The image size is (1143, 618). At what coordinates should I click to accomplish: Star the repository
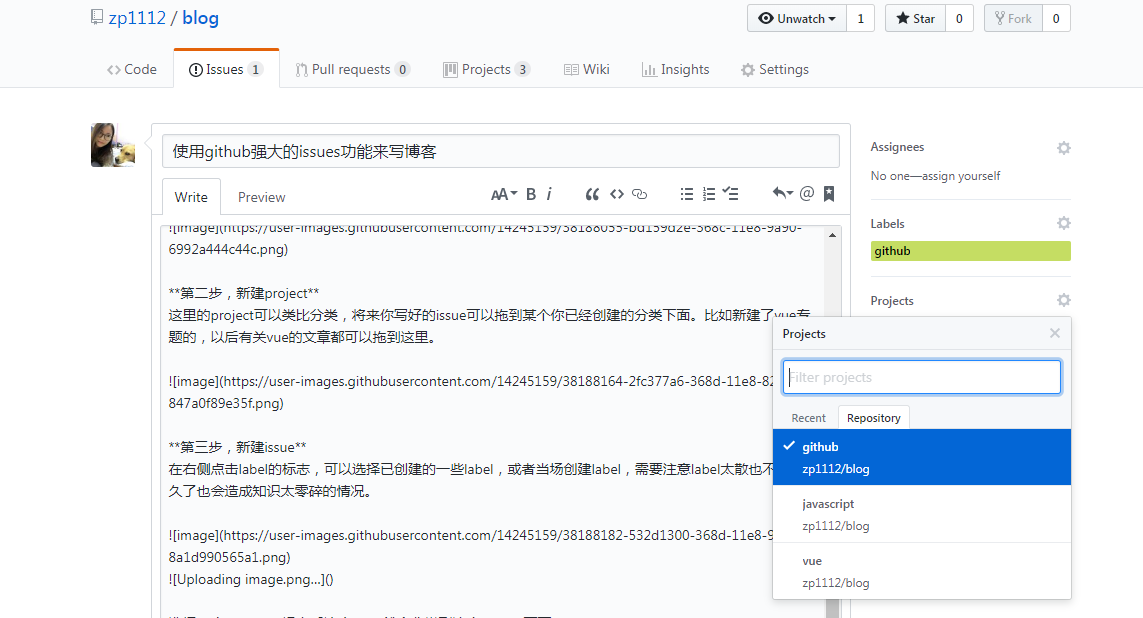[x=916, y=18]
